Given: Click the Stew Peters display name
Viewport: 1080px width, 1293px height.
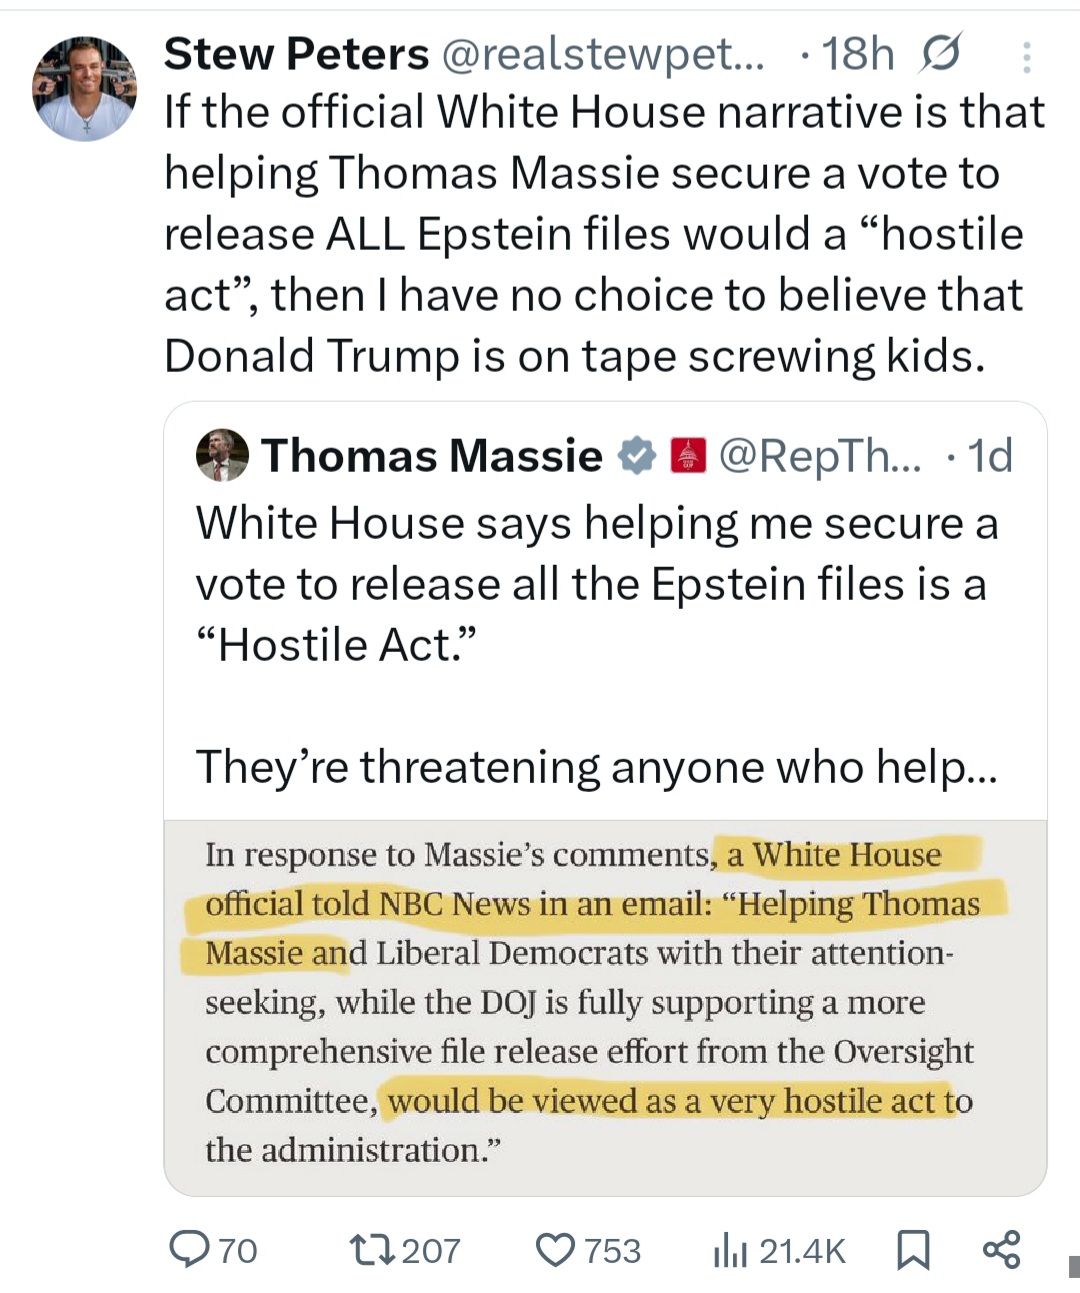Looking at the screenshot, I should point(296,54).
